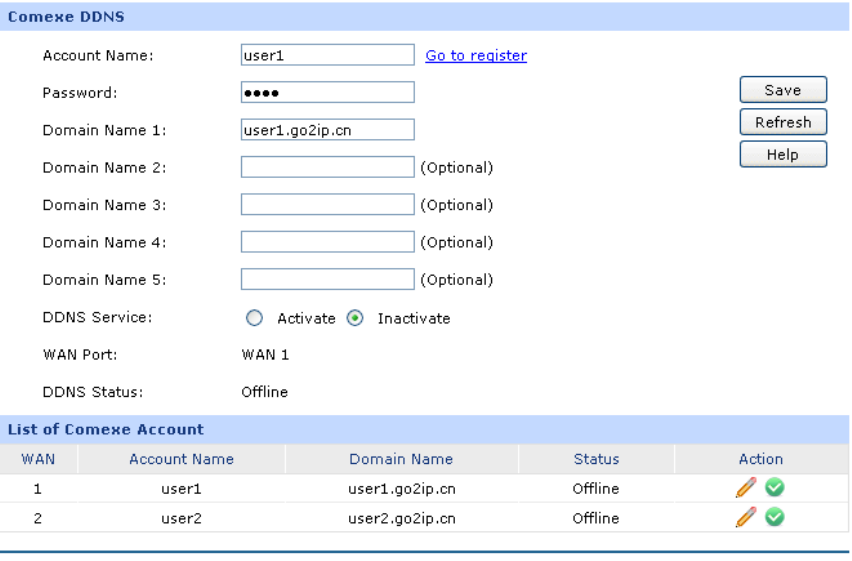Click the edit pencil icon for user1
852x561 pixels.
745,489
